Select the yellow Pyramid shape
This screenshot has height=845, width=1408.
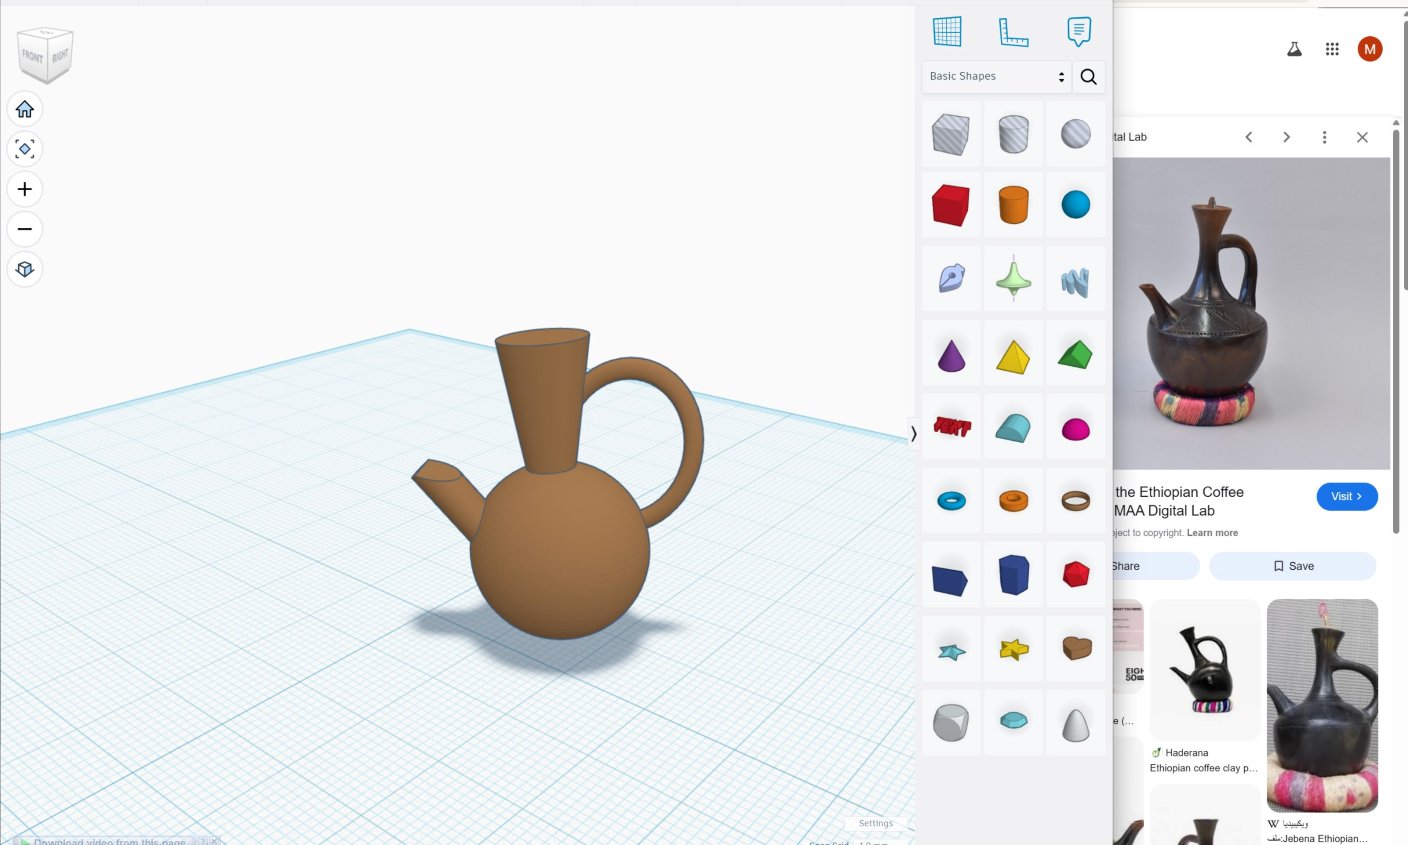(x=1013, y=355)
